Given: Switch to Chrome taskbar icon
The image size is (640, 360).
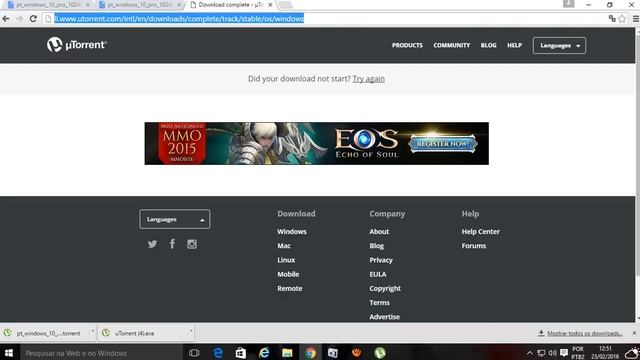Looking at the screenshot, I should (x=310, y=353).
